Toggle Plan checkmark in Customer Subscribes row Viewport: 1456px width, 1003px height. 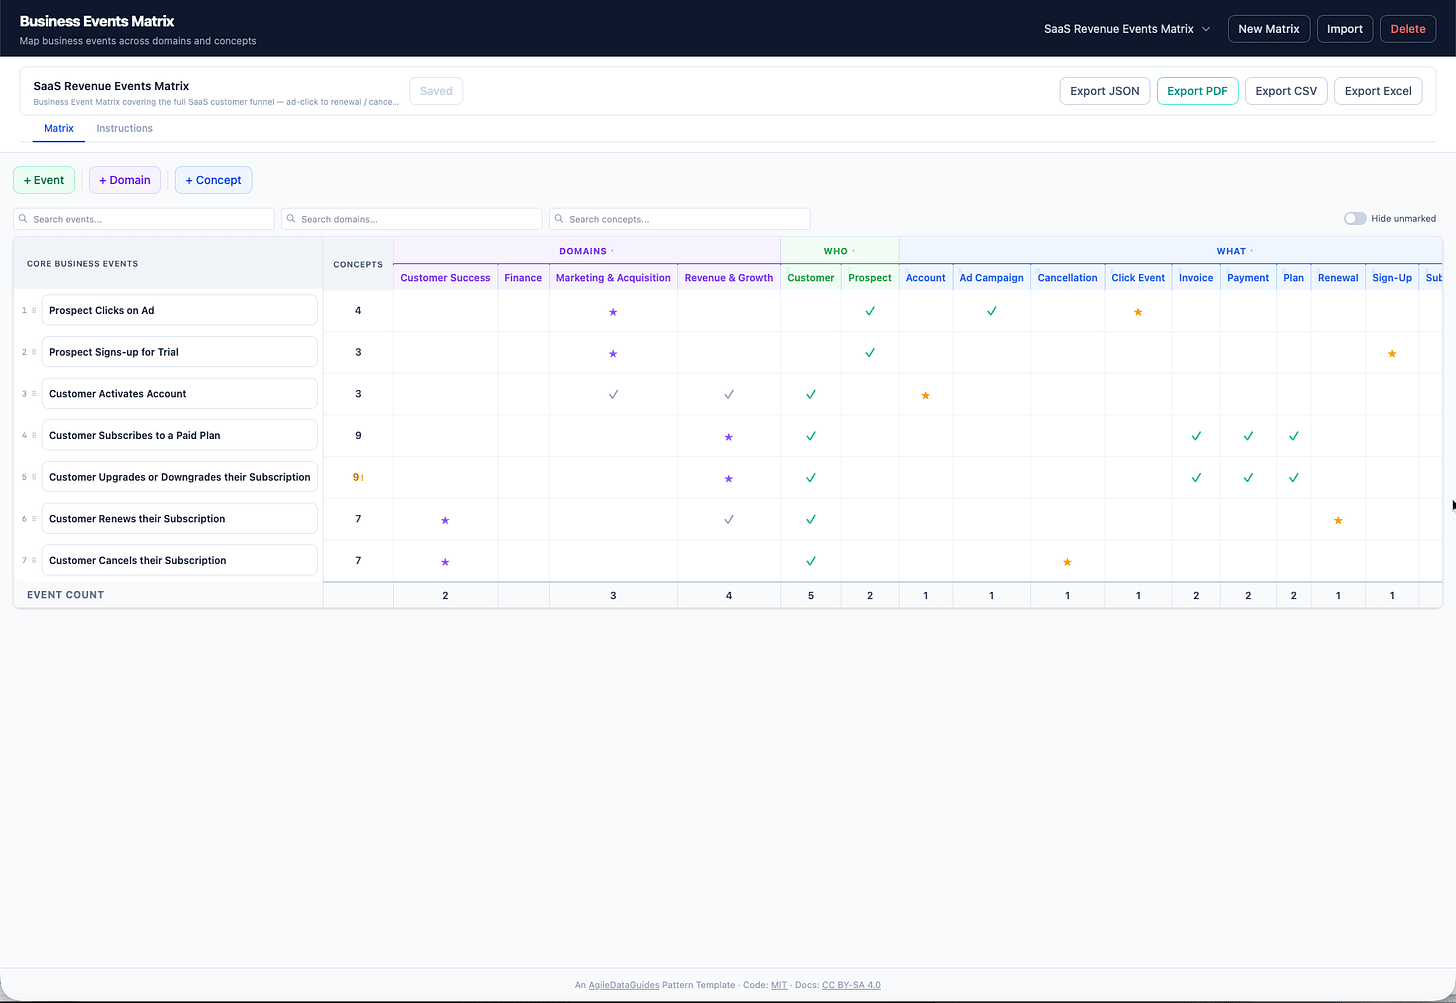[1294, 436]
